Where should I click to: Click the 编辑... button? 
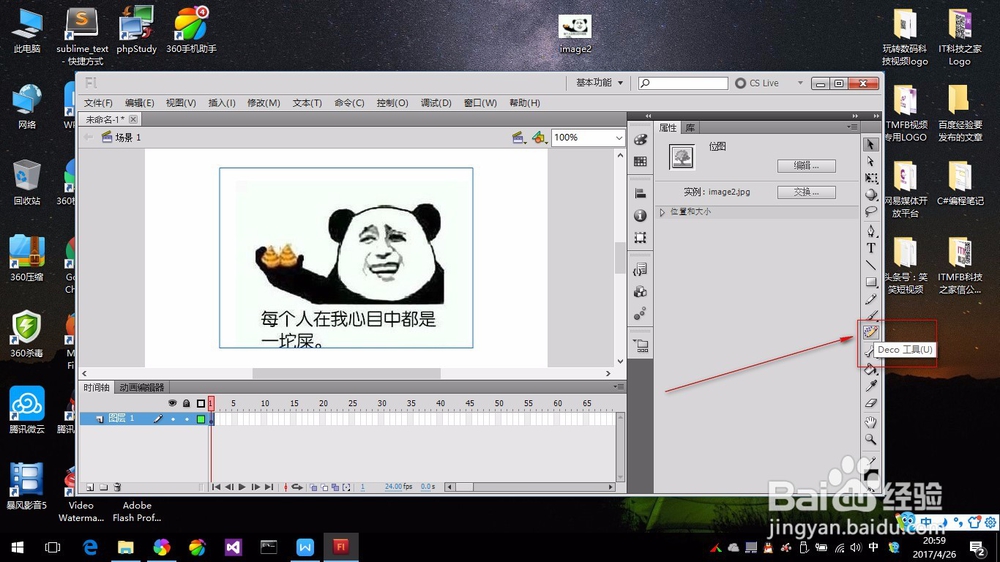[x=806, y=166]
